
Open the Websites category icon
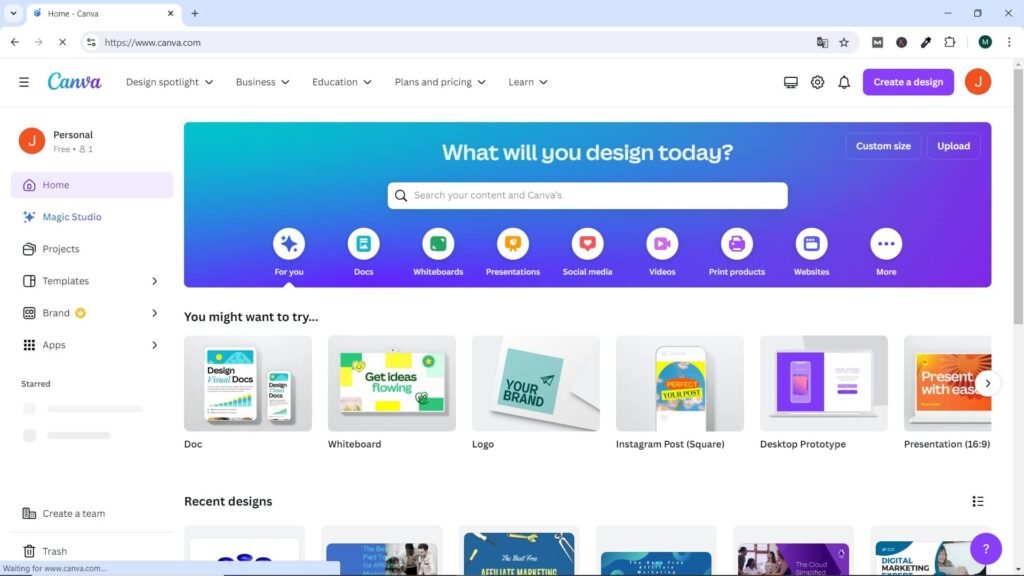[811, 244]
